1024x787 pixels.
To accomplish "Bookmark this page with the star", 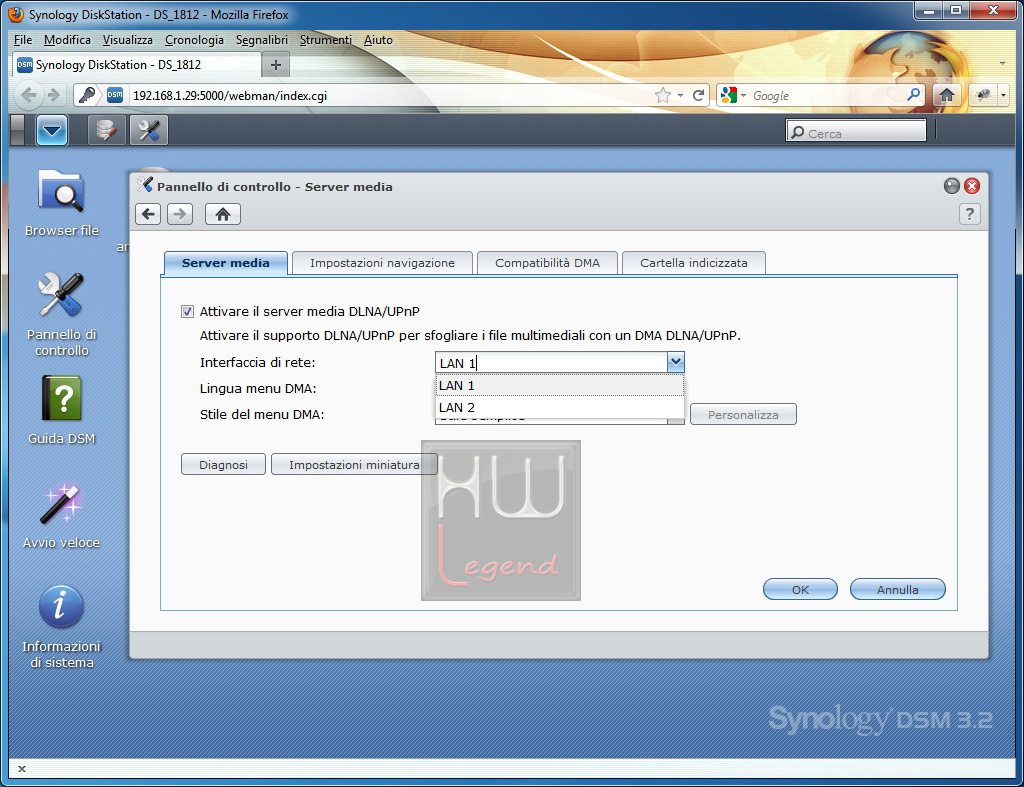I will [663, 95].
